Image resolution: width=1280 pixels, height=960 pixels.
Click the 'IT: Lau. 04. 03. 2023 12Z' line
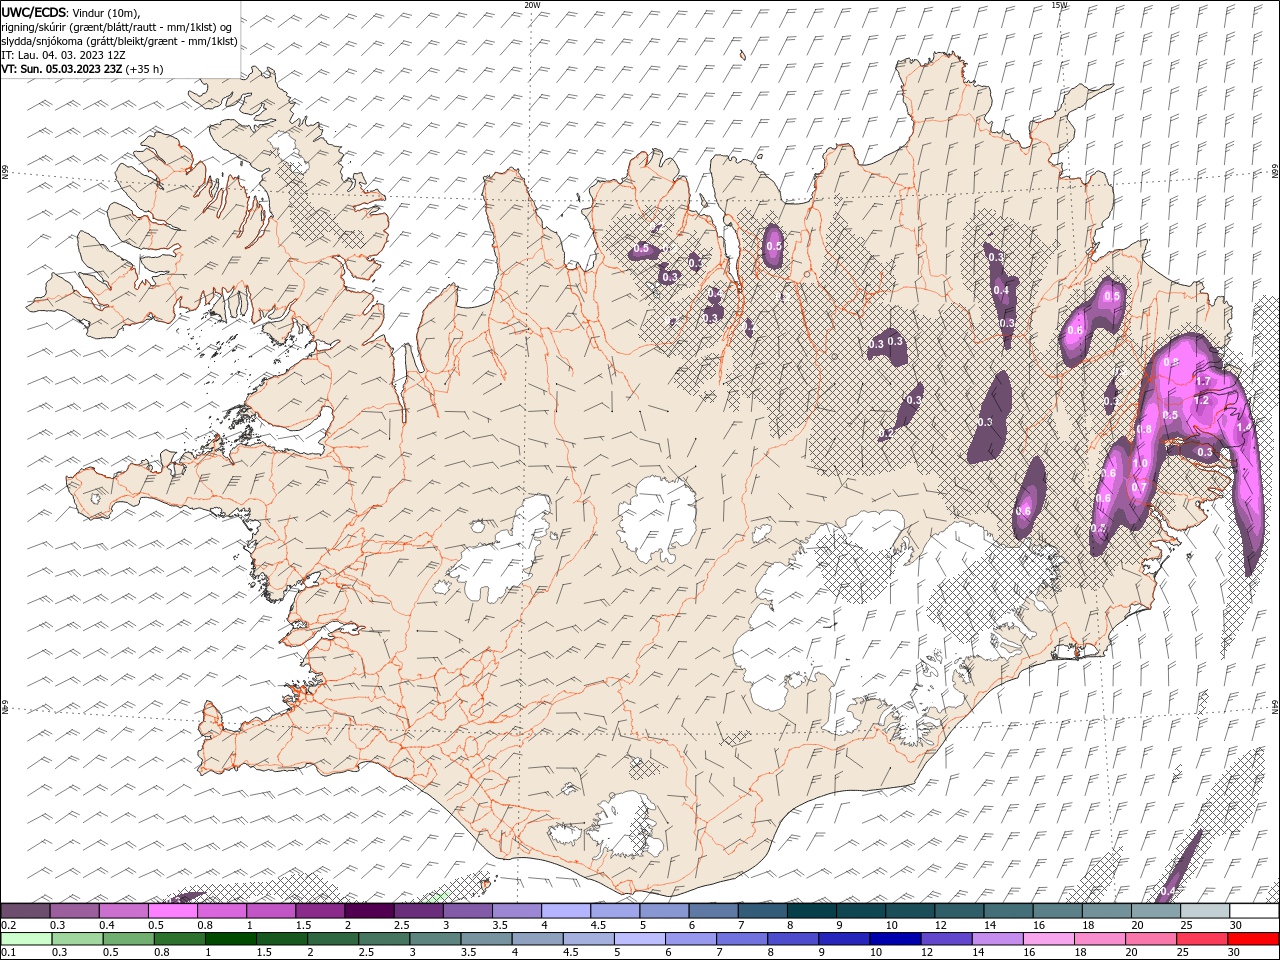click(63, 55)
